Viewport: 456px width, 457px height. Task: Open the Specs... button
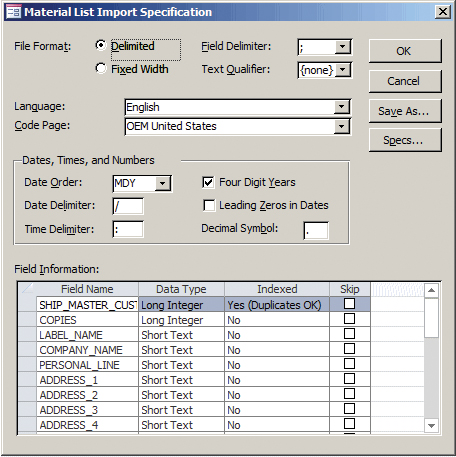coord(405,140)
